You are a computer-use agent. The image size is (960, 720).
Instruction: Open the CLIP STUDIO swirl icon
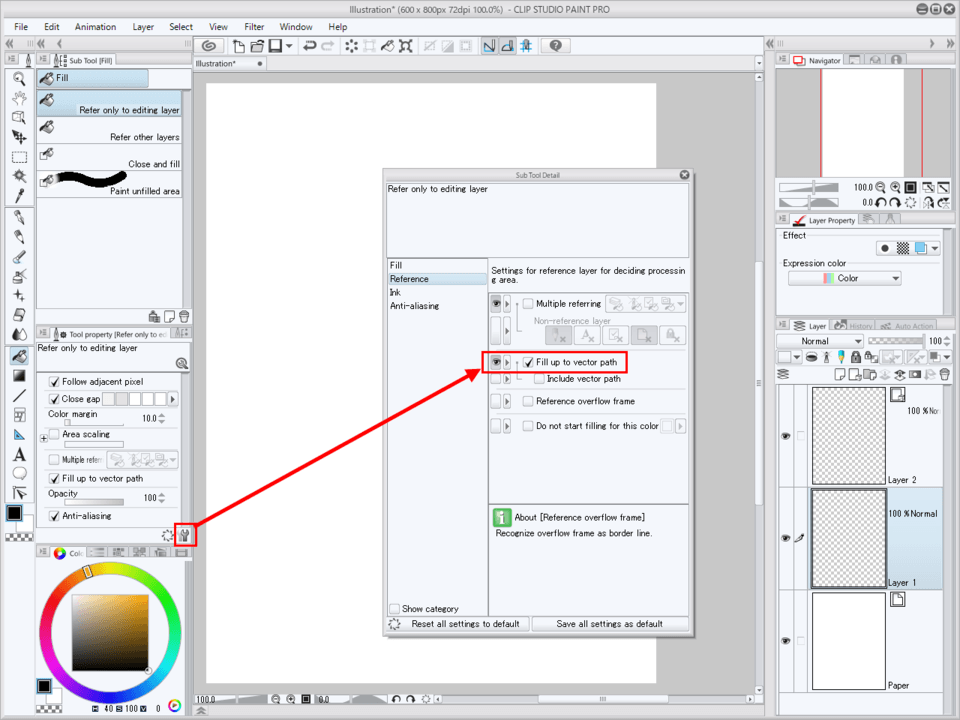(209, 46)
